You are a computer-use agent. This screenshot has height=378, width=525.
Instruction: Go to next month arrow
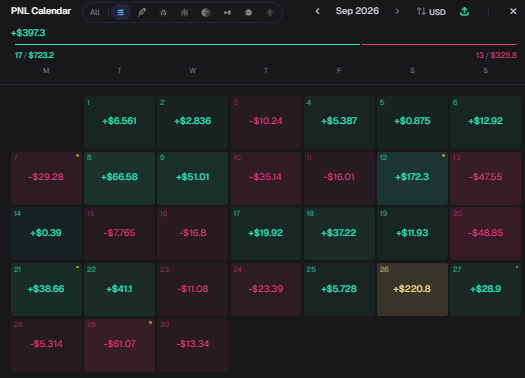pyautogui.click(x=397, y=11)
